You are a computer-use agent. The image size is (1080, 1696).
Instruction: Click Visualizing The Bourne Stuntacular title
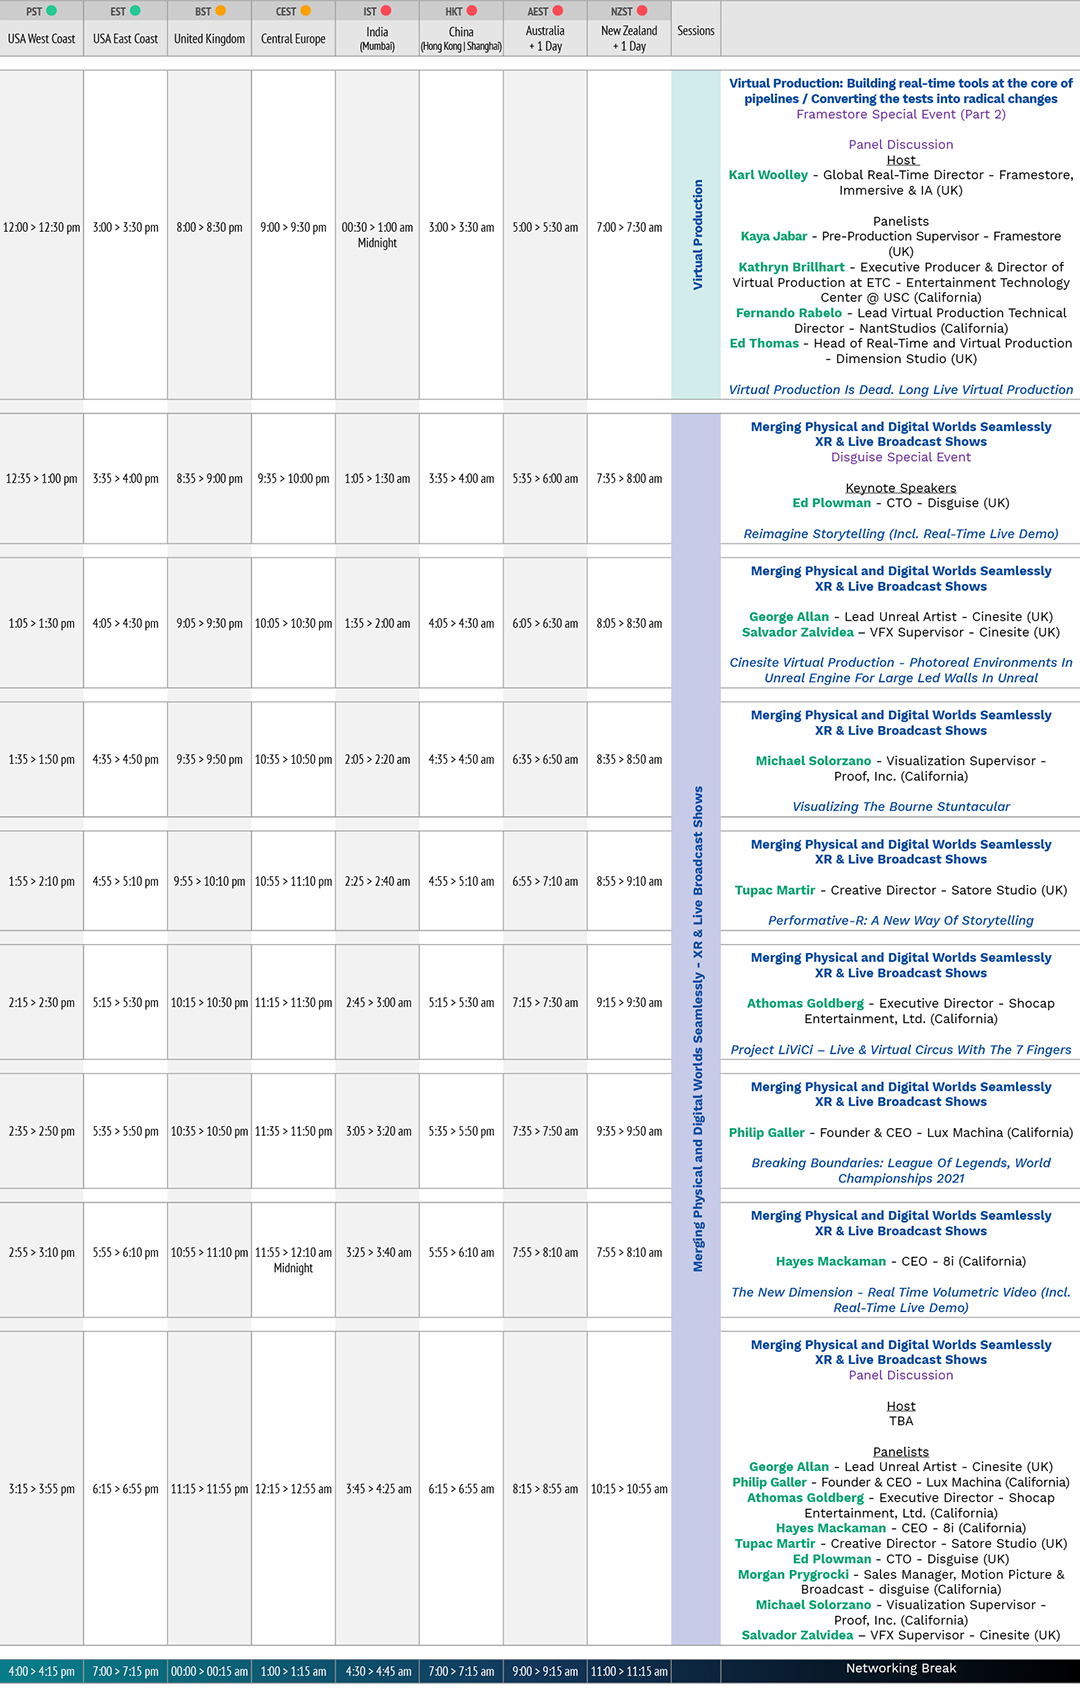(x=901, y=807)
